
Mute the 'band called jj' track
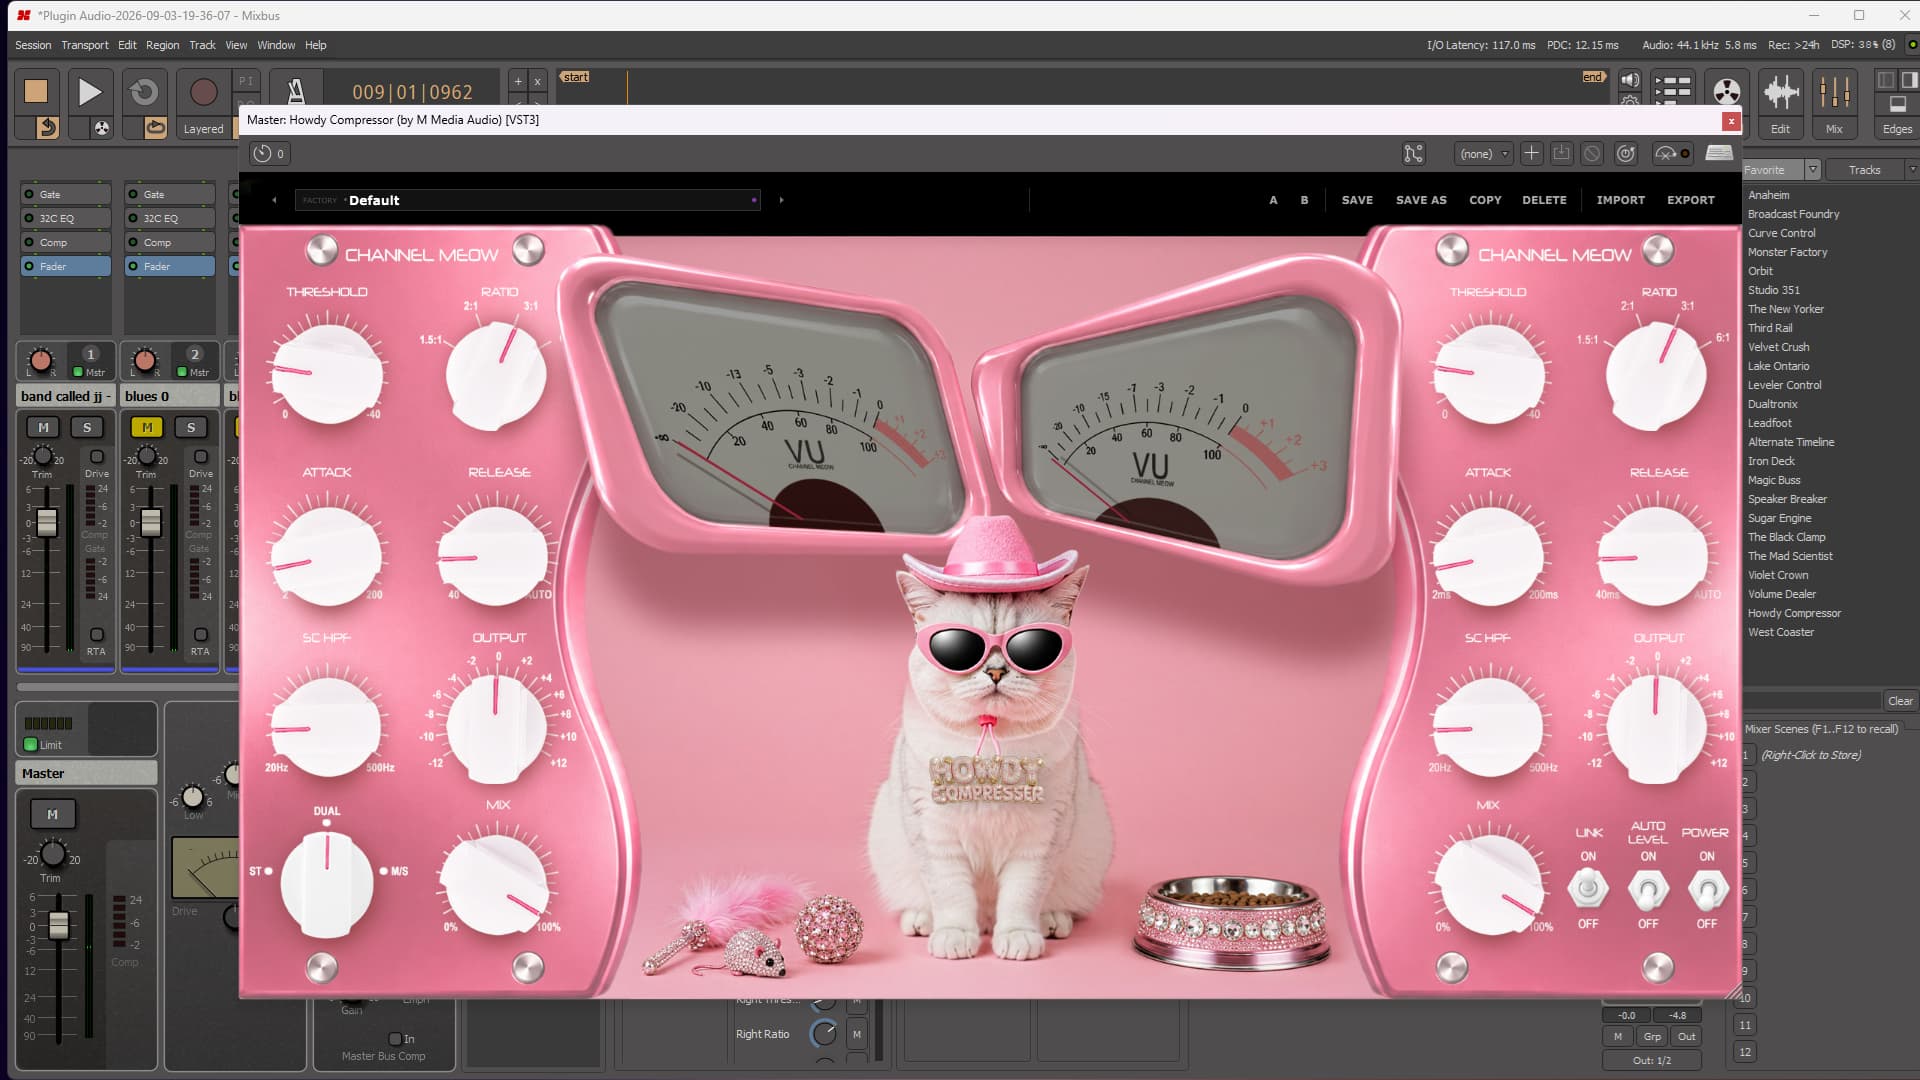43,427
